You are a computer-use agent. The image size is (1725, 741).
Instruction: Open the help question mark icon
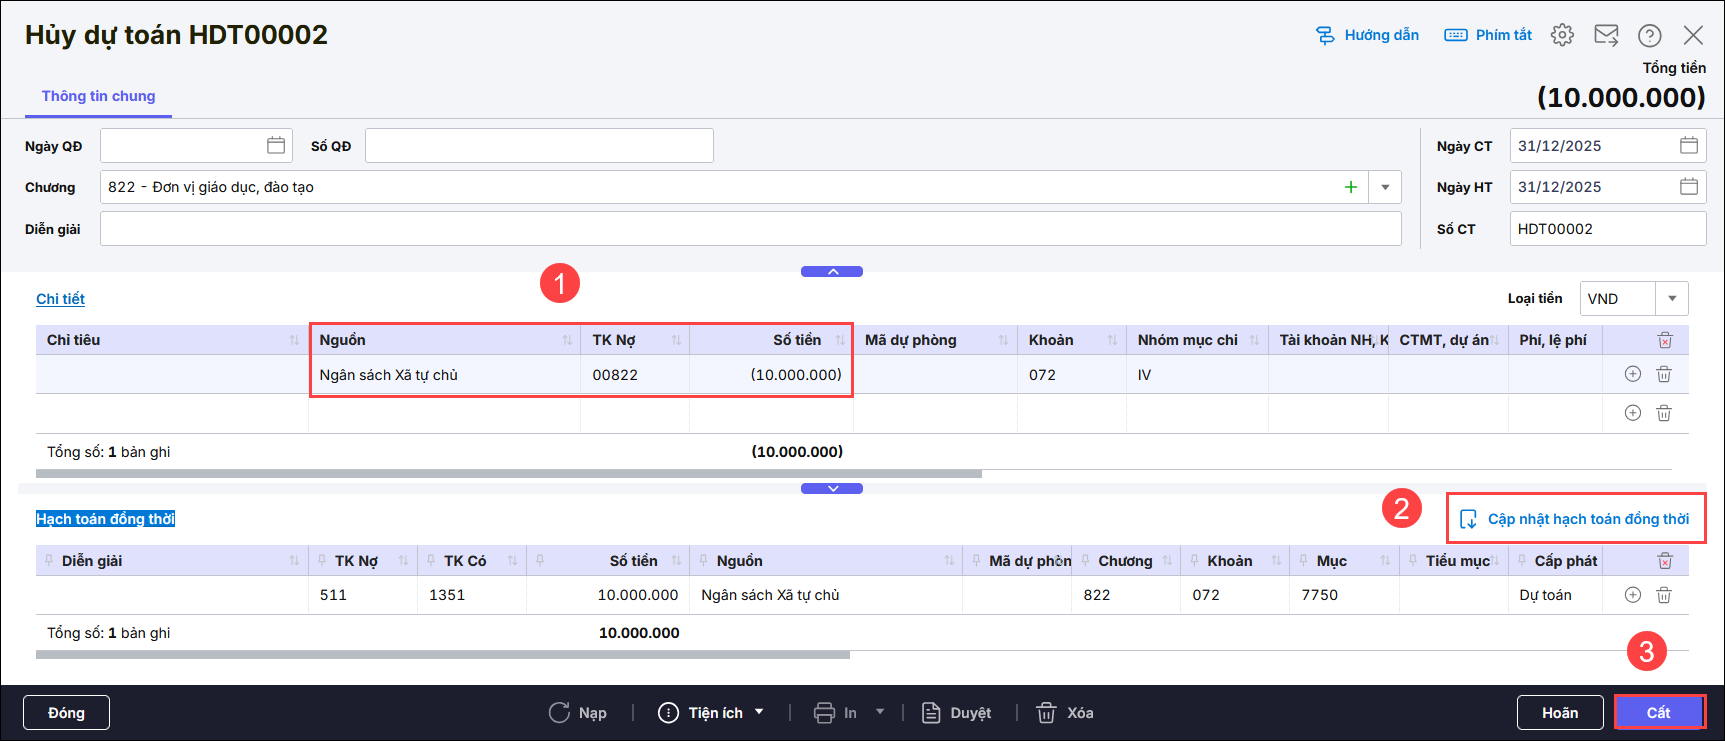(x=1649, y=35)
